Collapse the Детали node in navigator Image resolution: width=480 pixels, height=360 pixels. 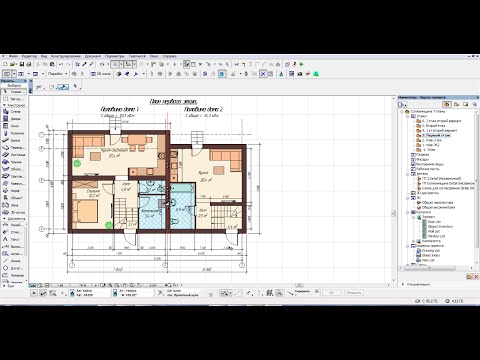coord(408,174)
